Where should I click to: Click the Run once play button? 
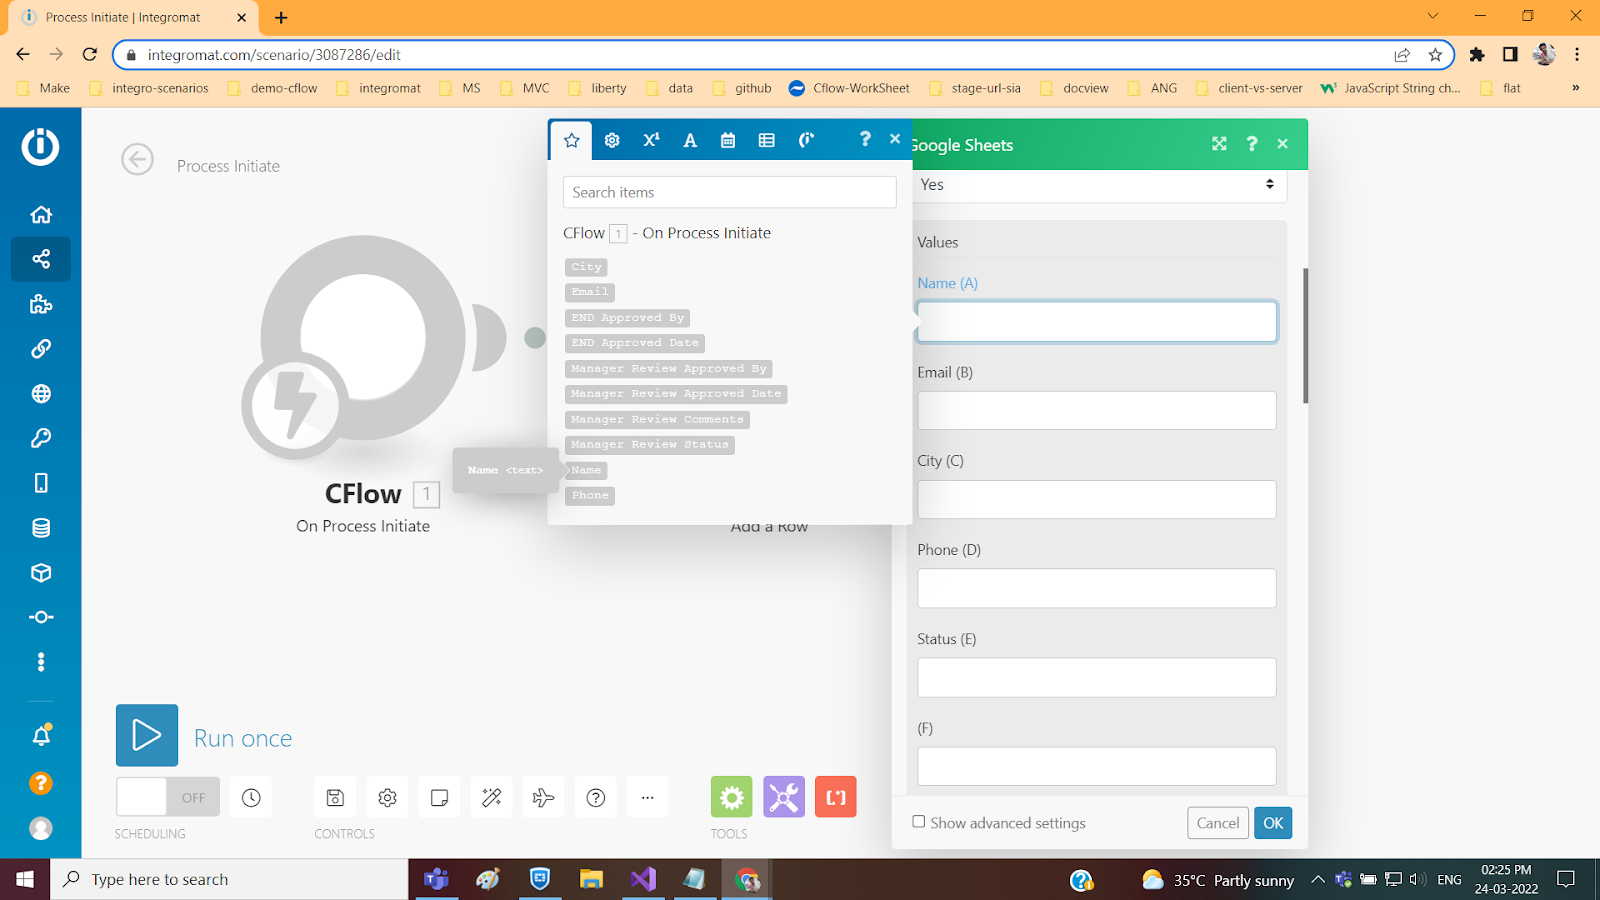[x=147, y=735]
